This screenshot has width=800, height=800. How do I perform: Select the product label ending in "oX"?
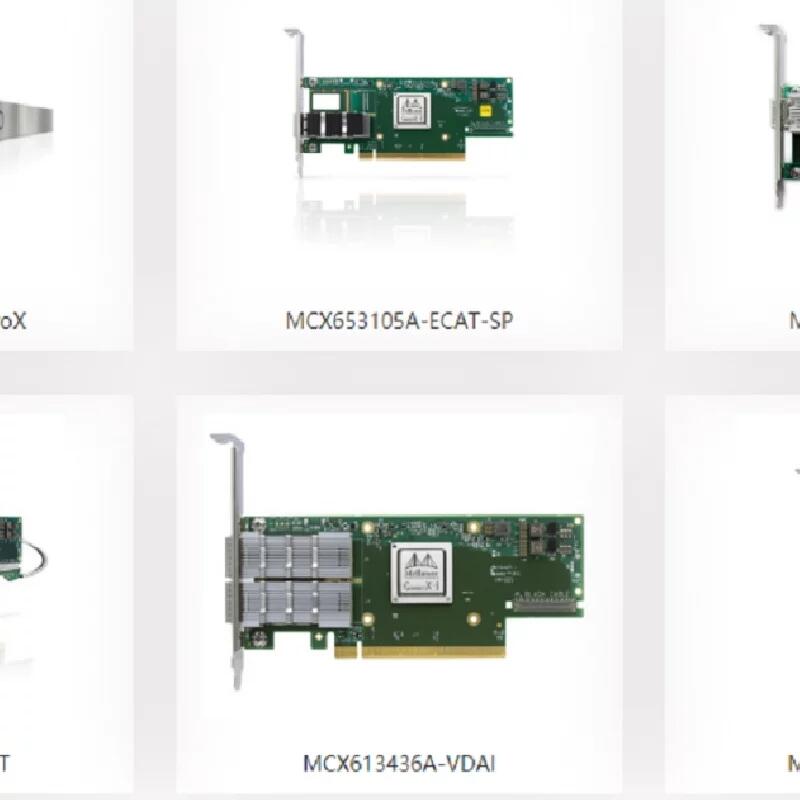coord(13,321)
